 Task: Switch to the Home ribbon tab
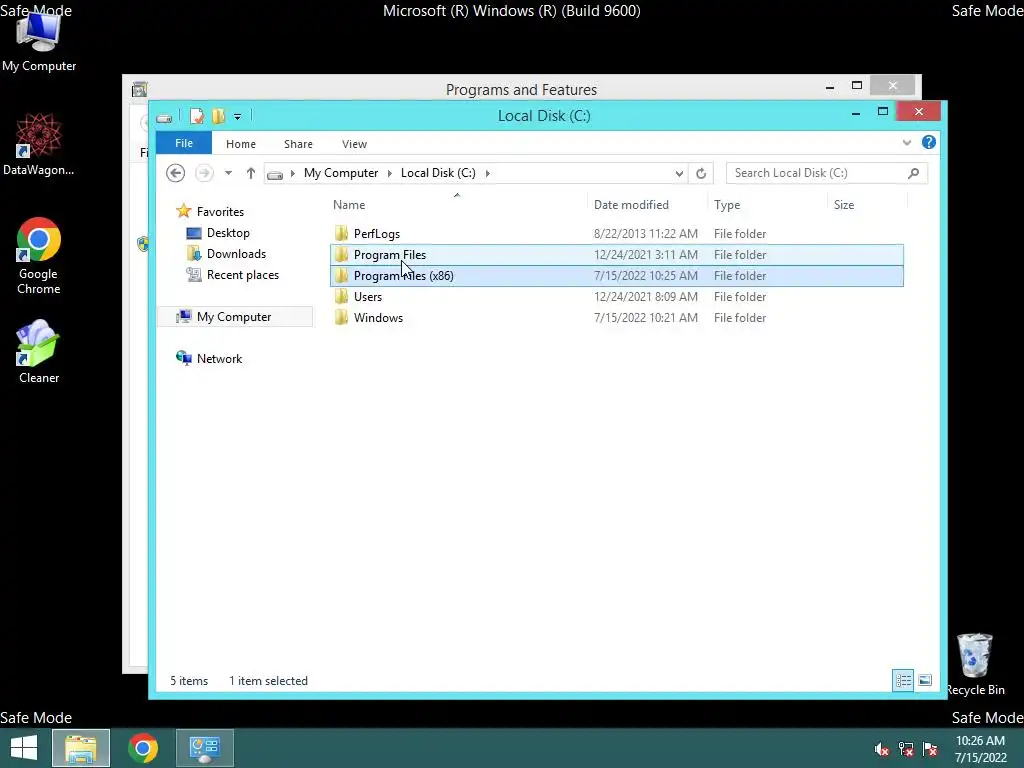tap(241, 144)
